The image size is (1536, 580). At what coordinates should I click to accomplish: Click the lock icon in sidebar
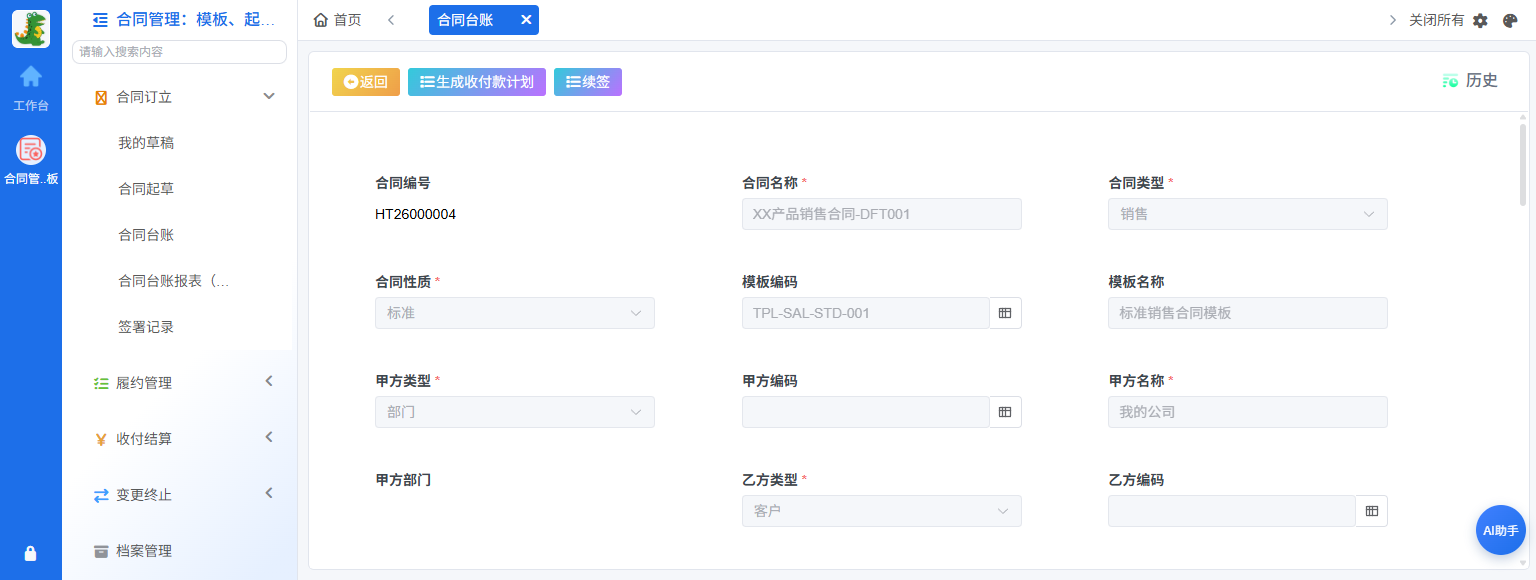31,553
